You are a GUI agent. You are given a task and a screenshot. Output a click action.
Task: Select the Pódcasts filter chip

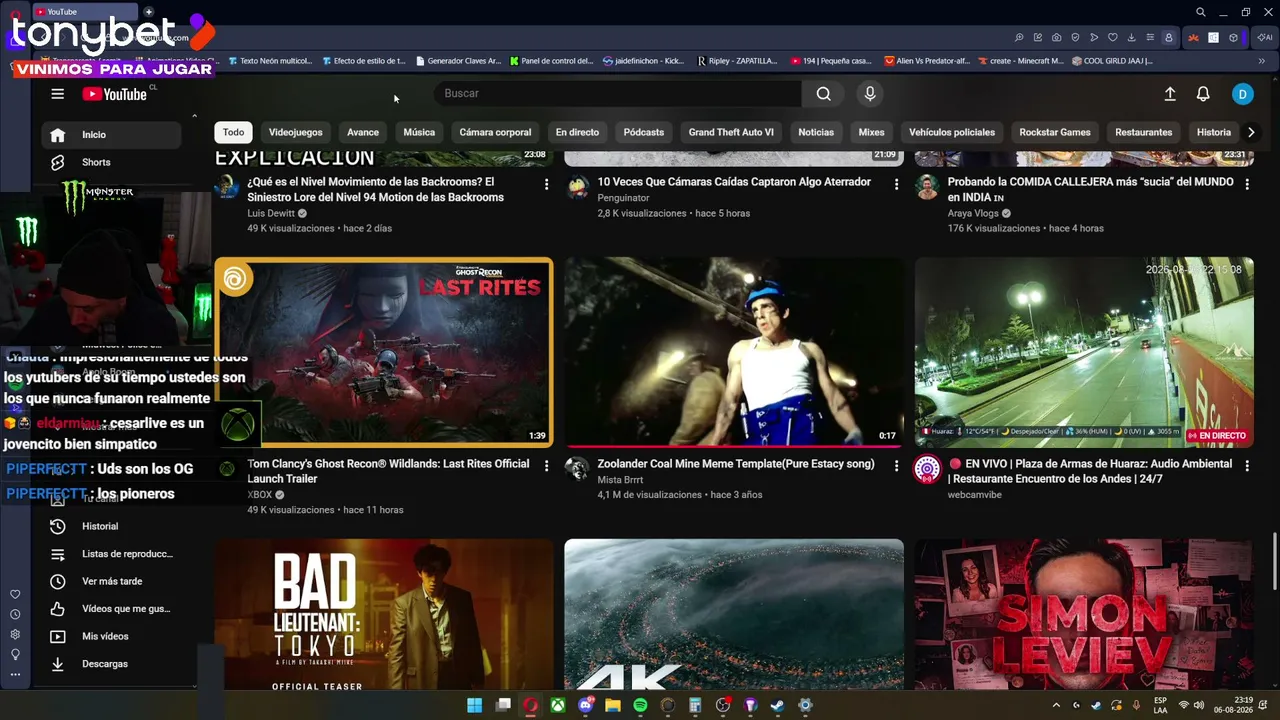[644, 132]
